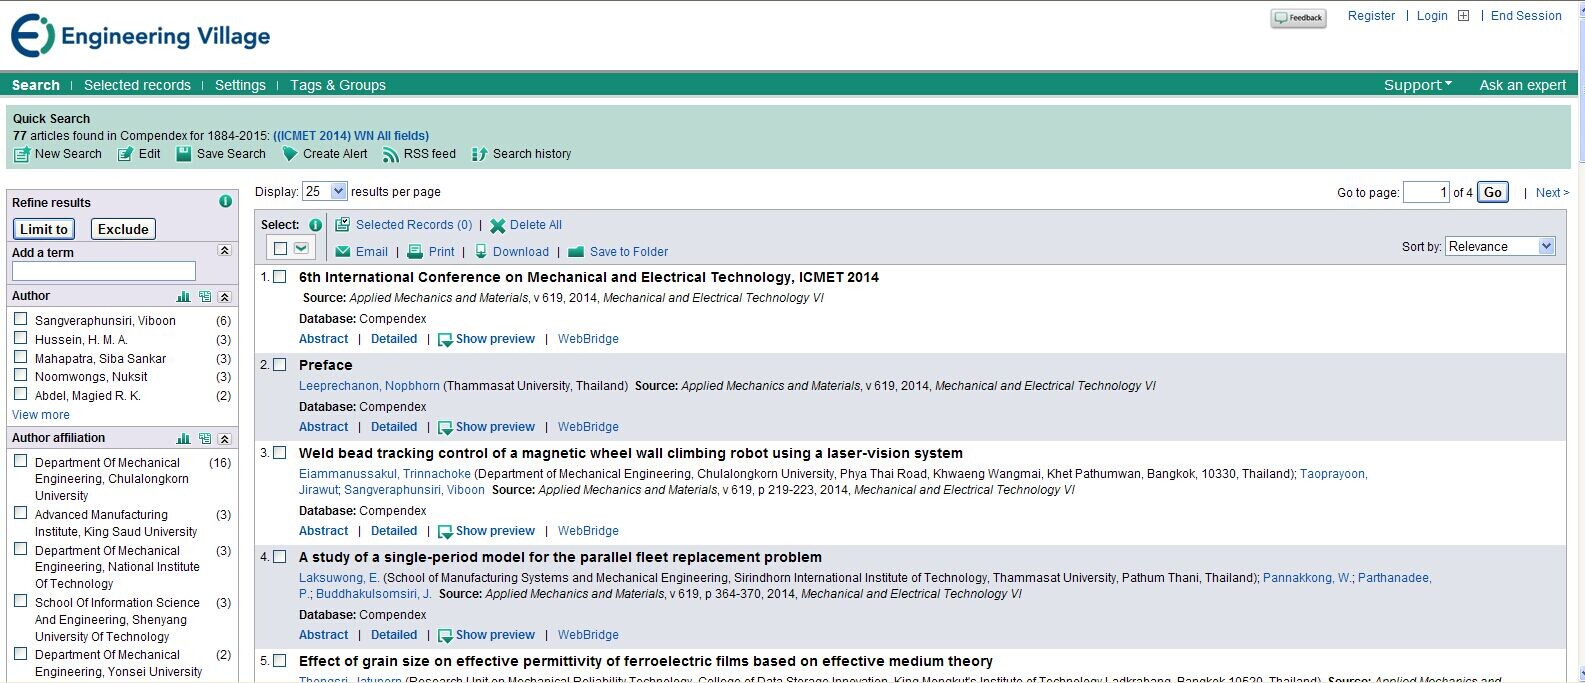Click the Limit to button
Screen dimensions: 1585x683
pos(44,229)
